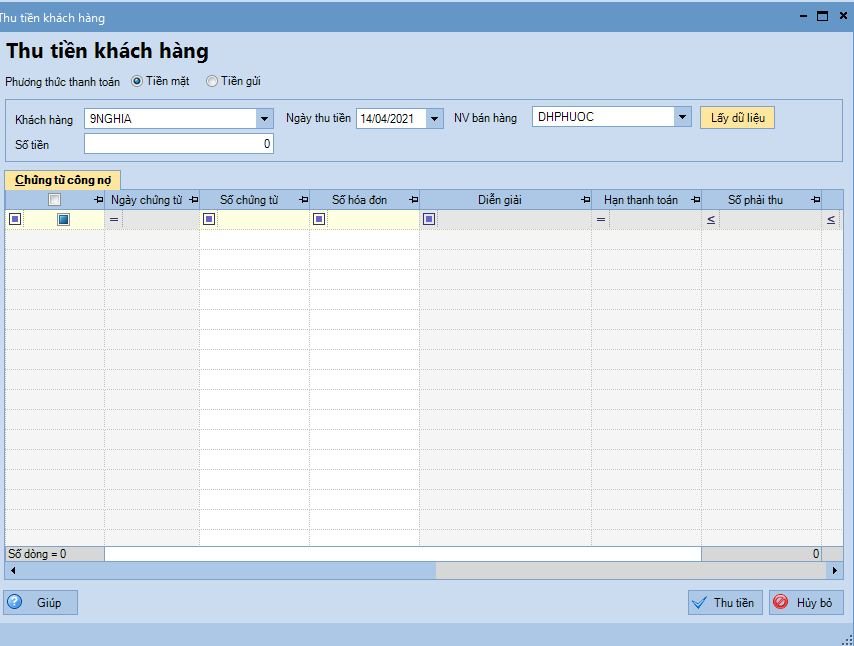Pin the checkbox column in the grid header

(99, 200)
